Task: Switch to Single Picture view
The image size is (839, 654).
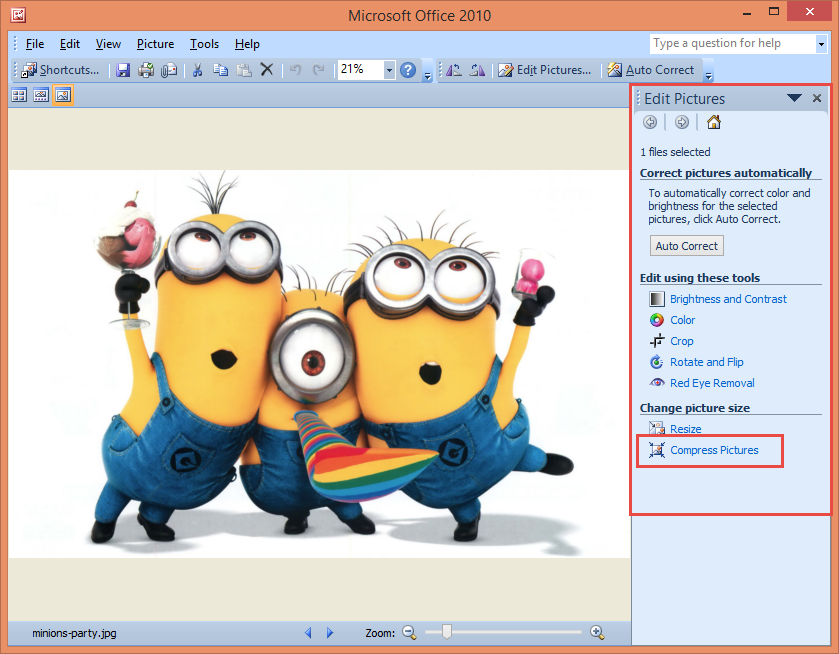Action: 63,95
